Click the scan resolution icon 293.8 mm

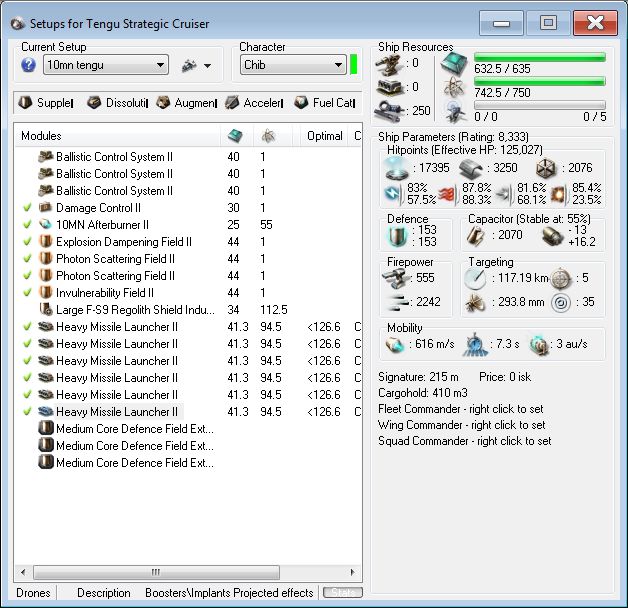point(475,303)
